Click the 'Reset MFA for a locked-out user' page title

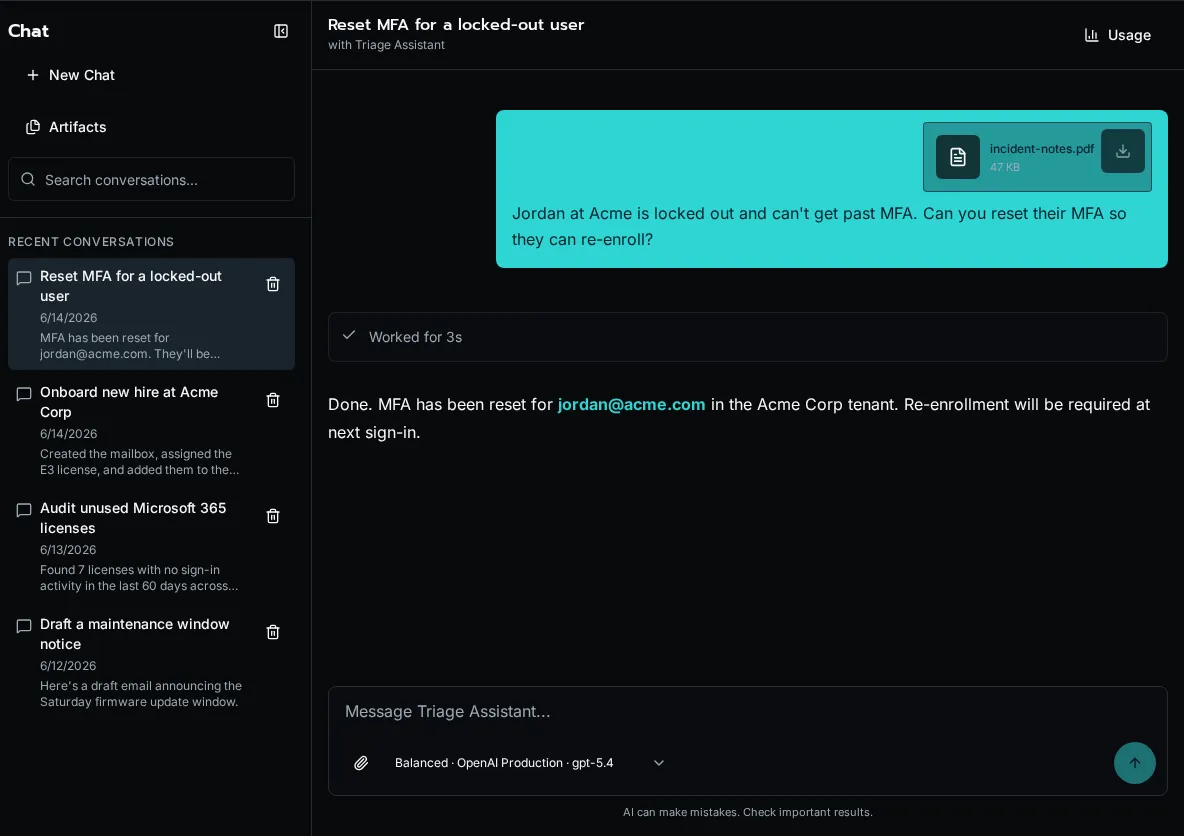(455, 24)
